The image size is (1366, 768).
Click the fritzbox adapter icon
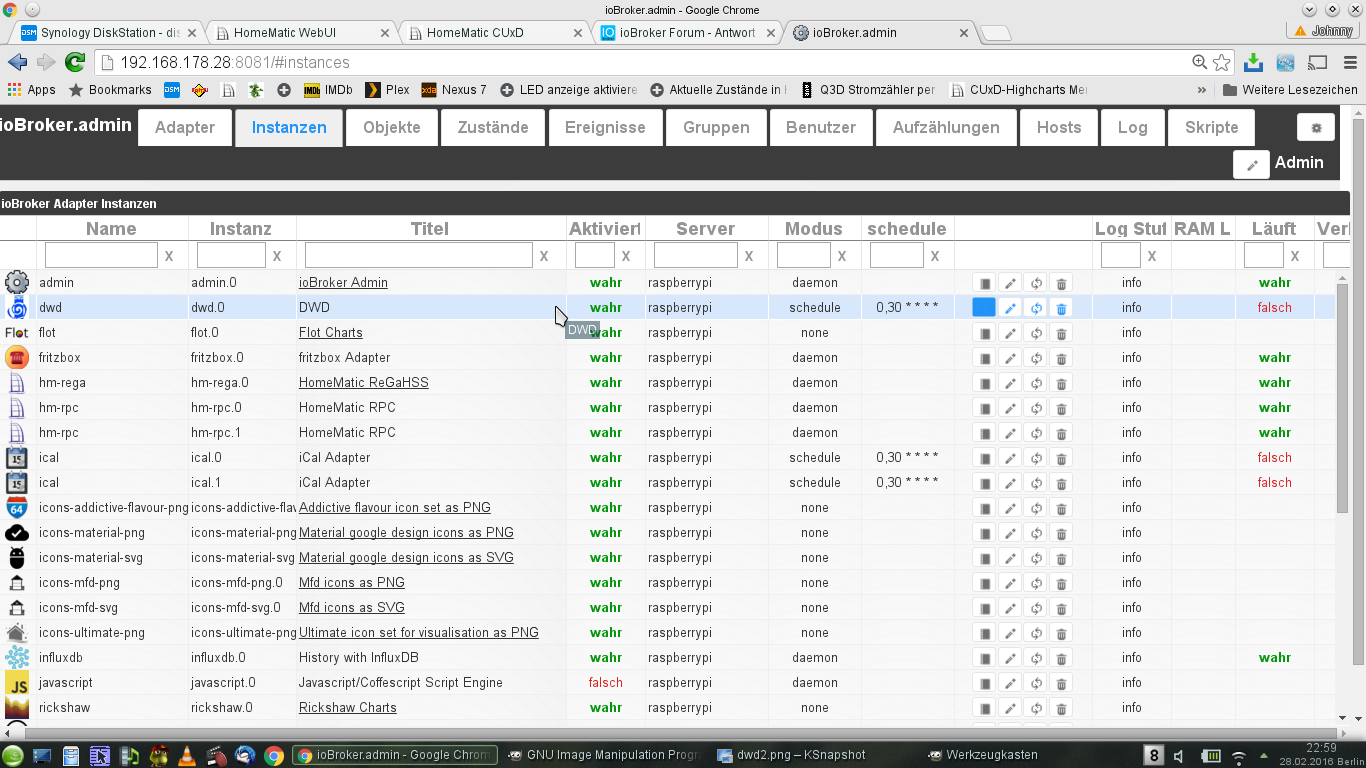pyautogui.click(x=17, y=357)
